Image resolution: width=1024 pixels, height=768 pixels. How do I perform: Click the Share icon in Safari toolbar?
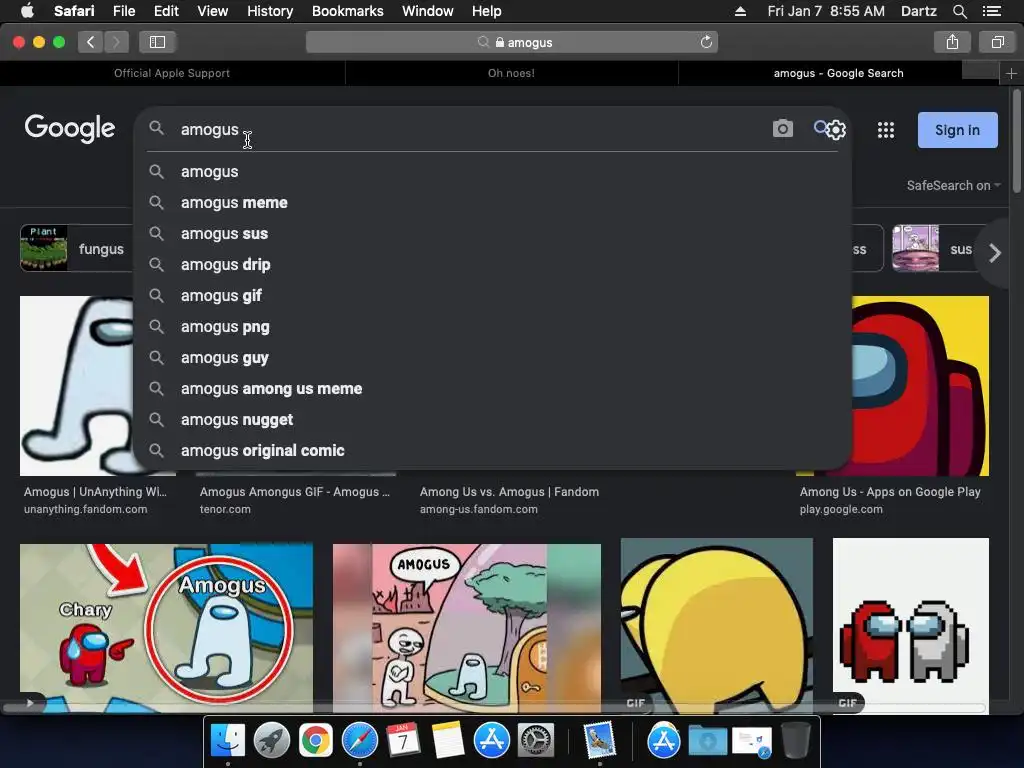point(952,42)
